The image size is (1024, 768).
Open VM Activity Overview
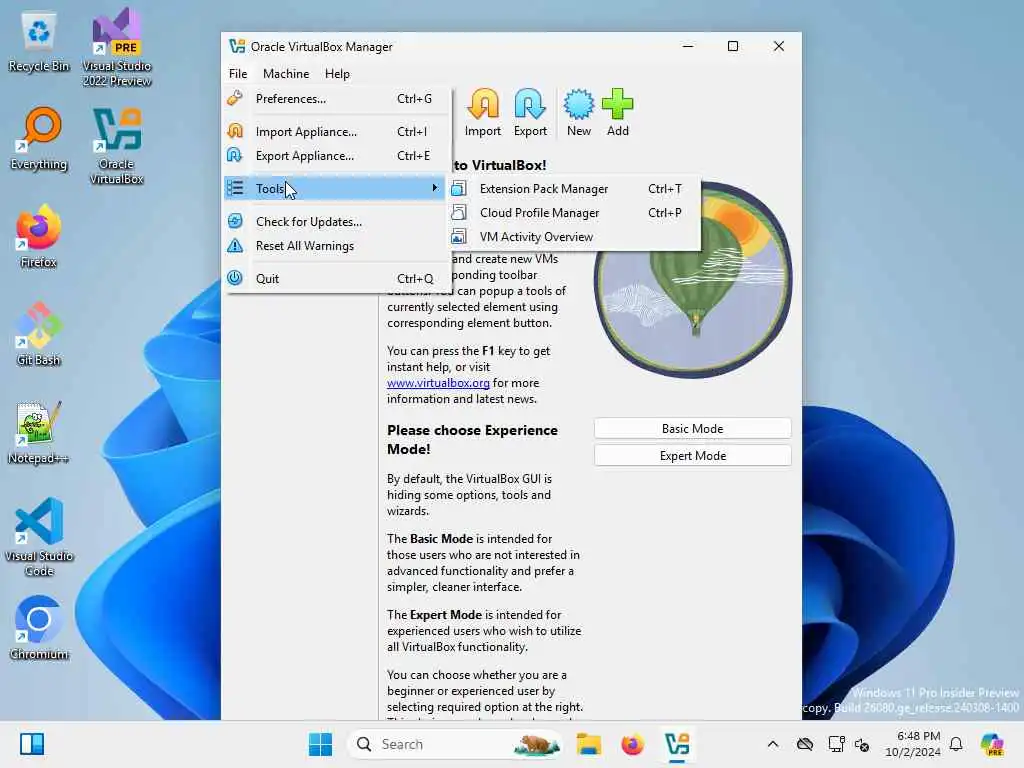575,237
